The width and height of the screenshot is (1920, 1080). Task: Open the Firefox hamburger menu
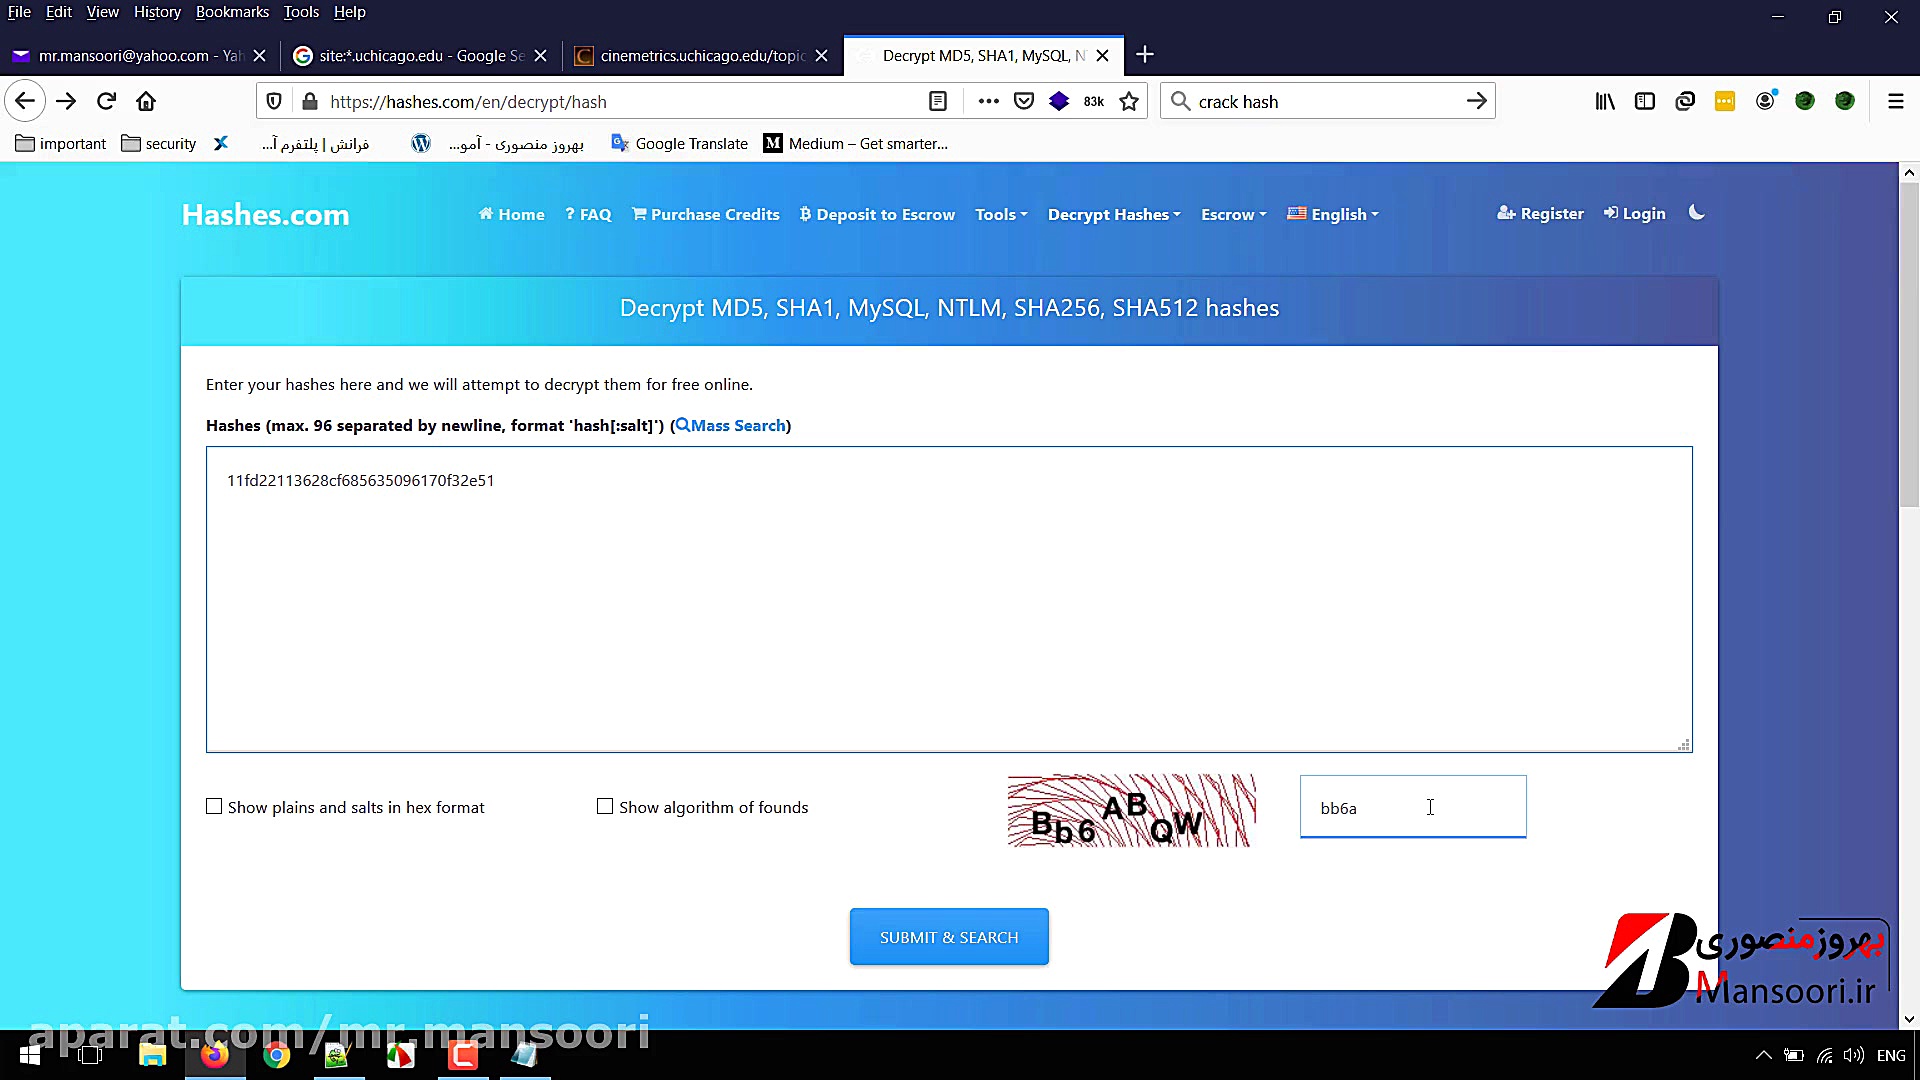pyautogui.click(x=1896, y=100)
